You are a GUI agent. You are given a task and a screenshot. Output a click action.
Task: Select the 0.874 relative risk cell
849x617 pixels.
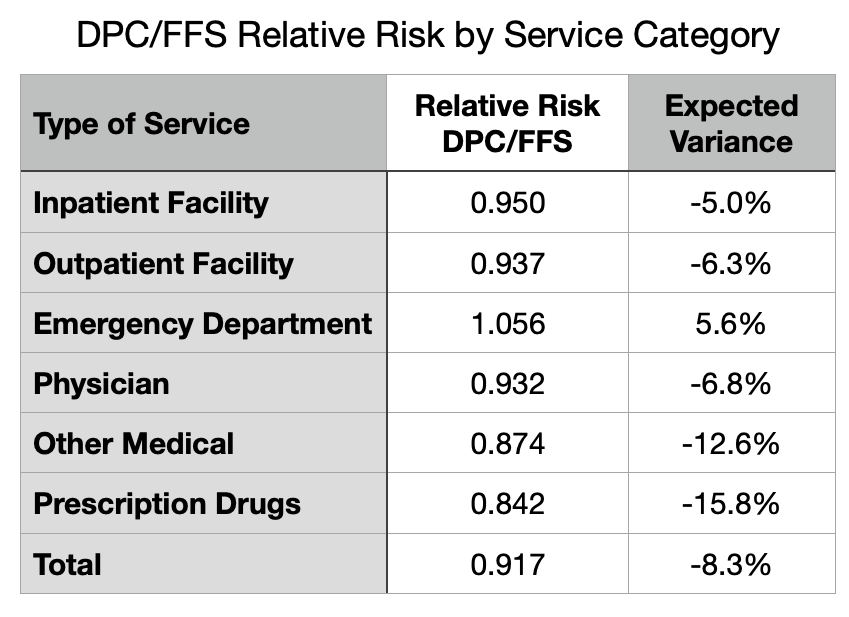[507, 443]
